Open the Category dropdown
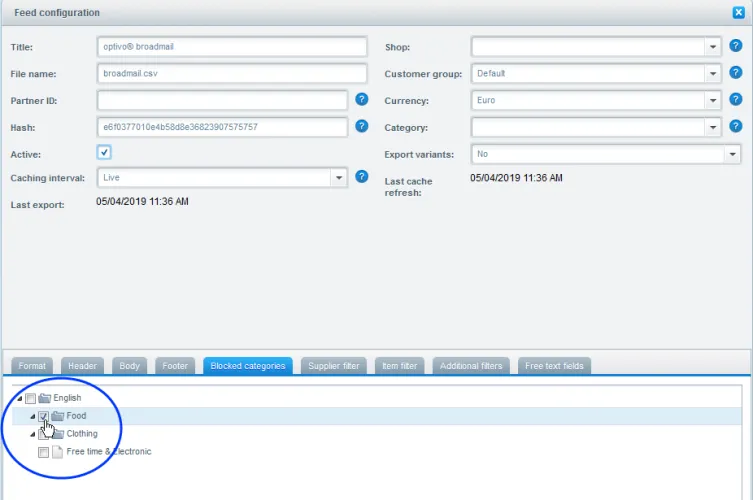The width and height of the screenshot is (753, 500). pyautogui.click(x=713, y=127)
